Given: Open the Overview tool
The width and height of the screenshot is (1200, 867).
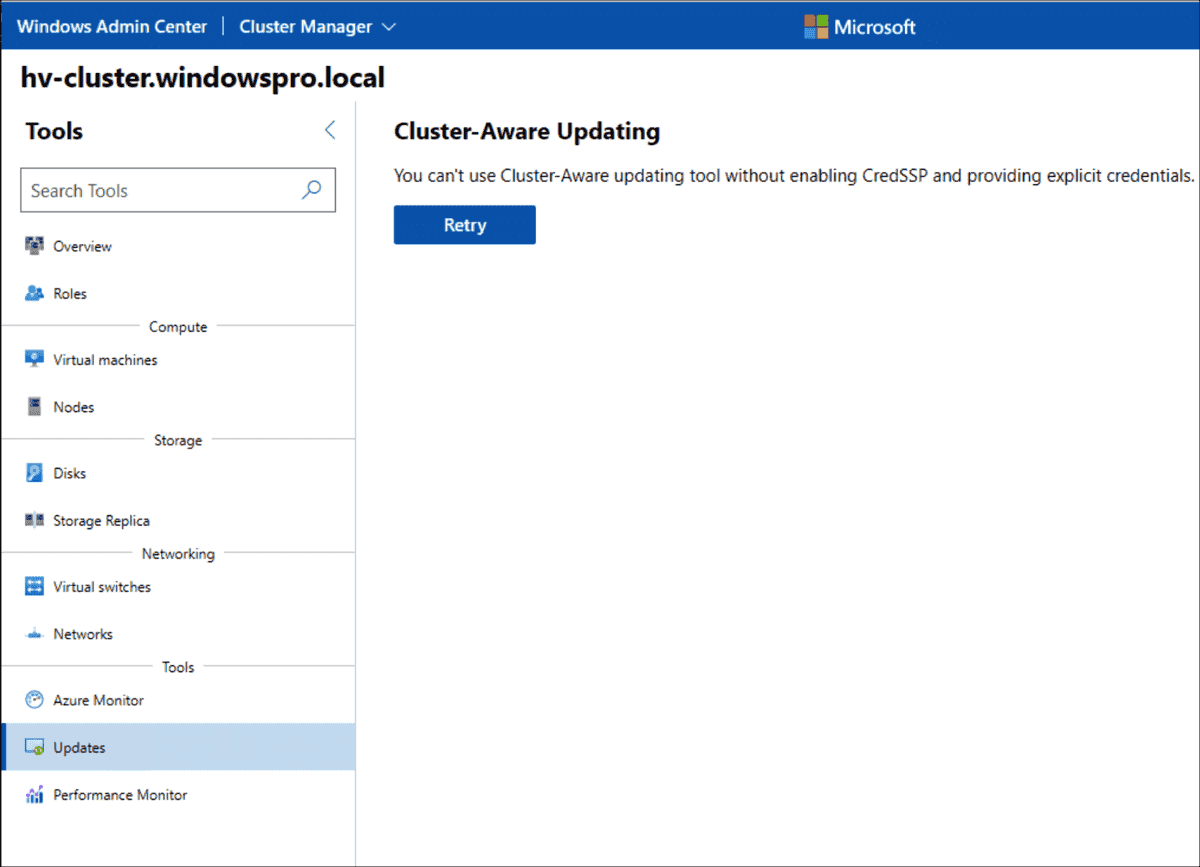Looking at the screenshot, I should [x=80, y=246].
